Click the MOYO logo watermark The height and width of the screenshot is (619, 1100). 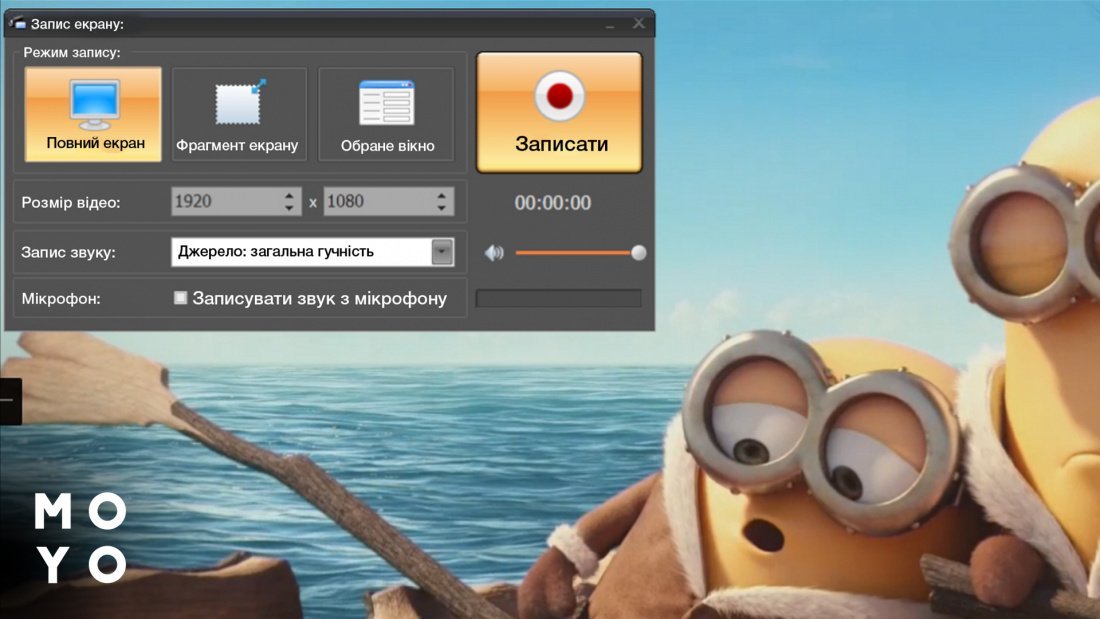[80, 539]
